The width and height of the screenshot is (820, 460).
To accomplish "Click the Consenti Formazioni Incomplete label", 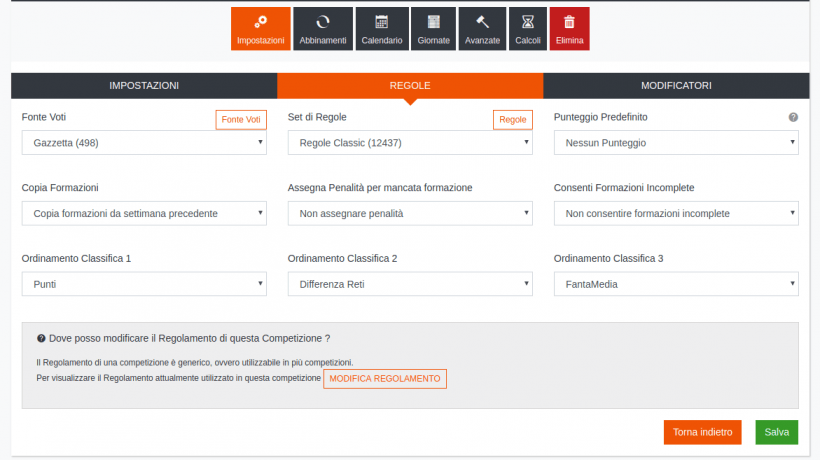I will coord(624,188).
